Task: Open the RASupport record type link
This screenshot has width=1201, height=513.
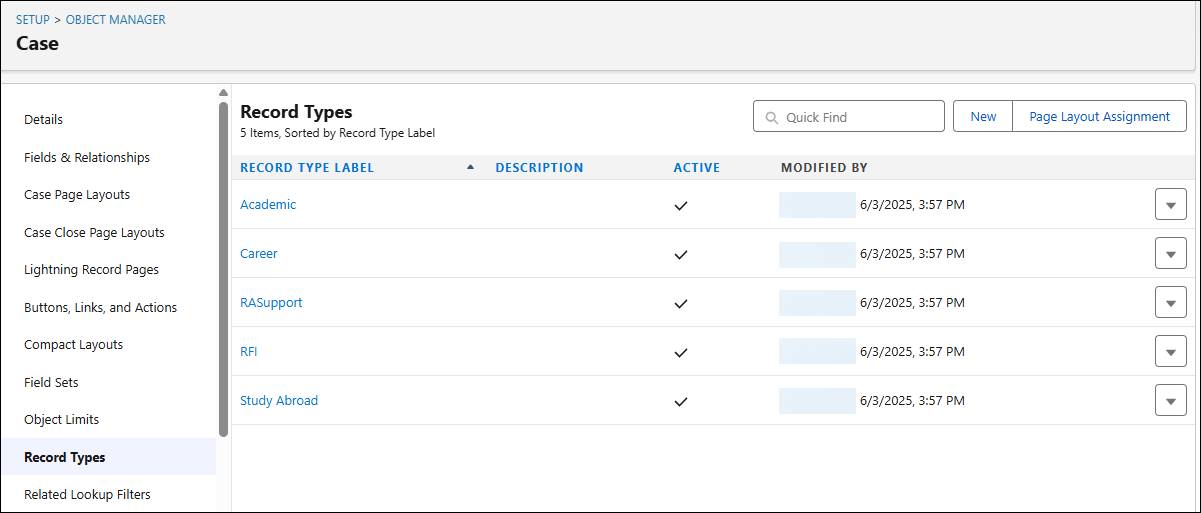Action: coord(271,303)
